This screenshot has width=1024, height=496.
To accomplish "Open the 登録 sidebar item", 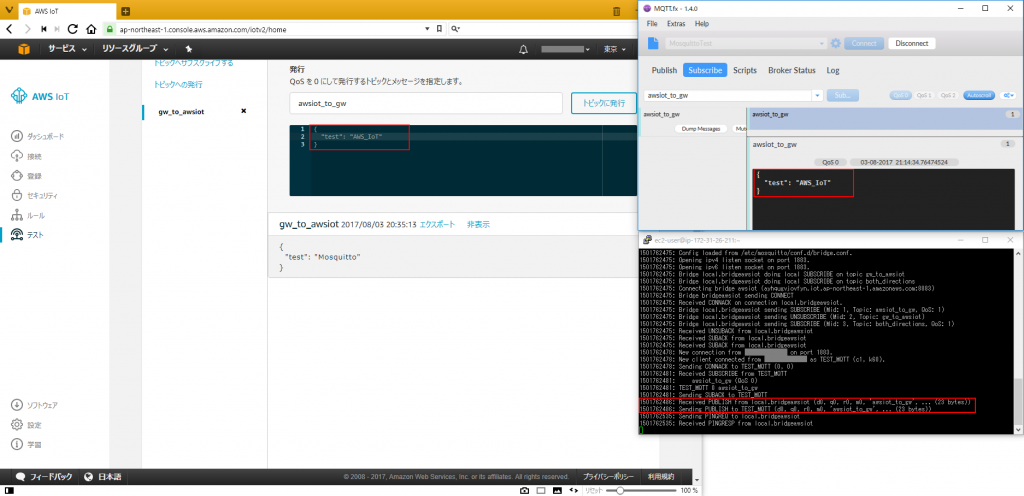I will pyautogui.click(x=27, y=176).
